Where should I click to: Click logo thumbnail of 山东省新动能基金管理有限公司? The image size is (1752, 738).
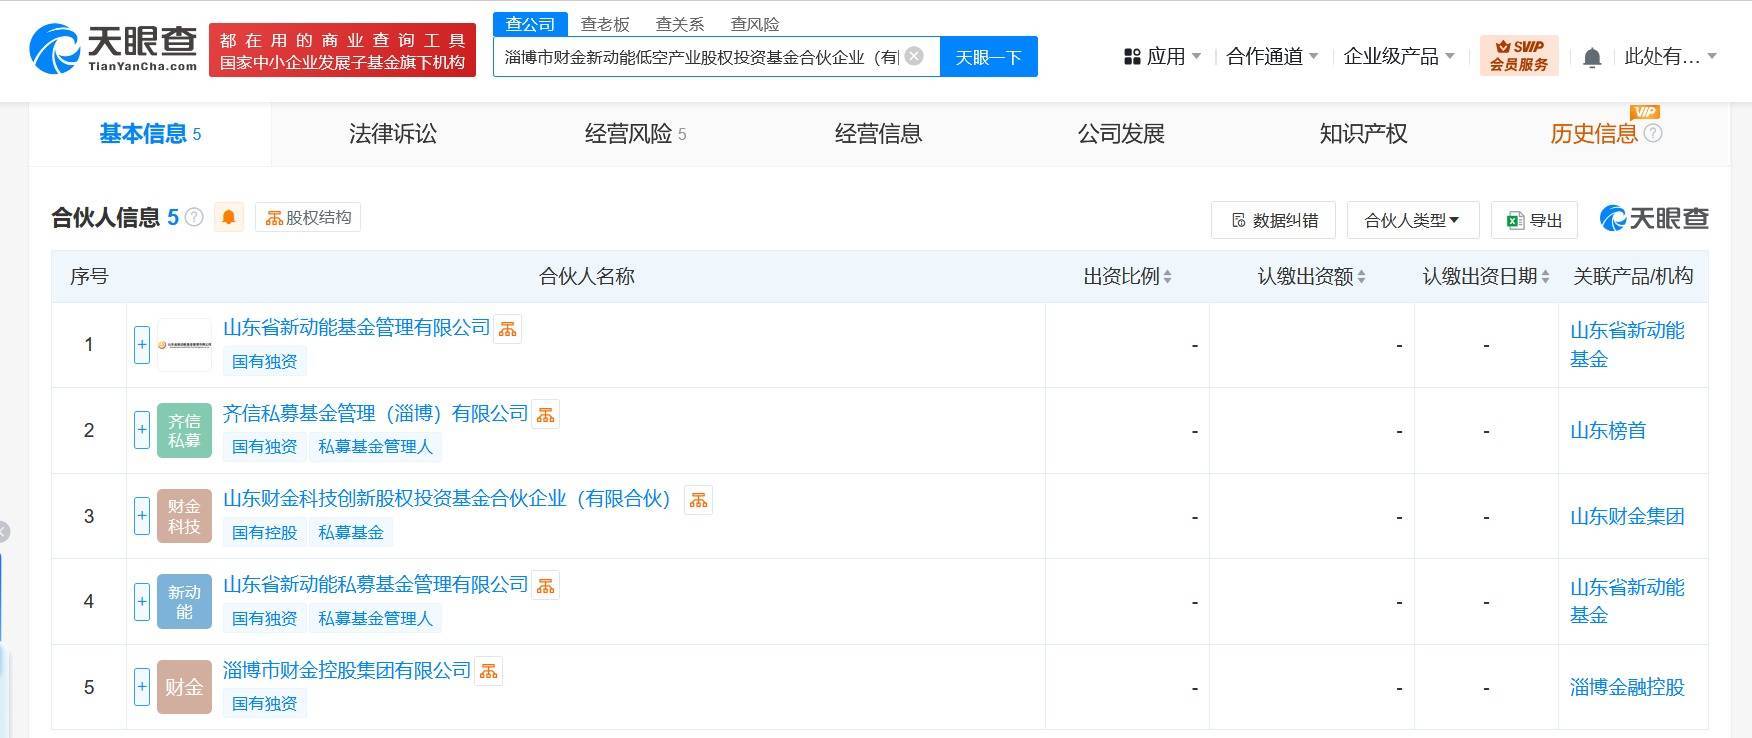click(184, 345)
